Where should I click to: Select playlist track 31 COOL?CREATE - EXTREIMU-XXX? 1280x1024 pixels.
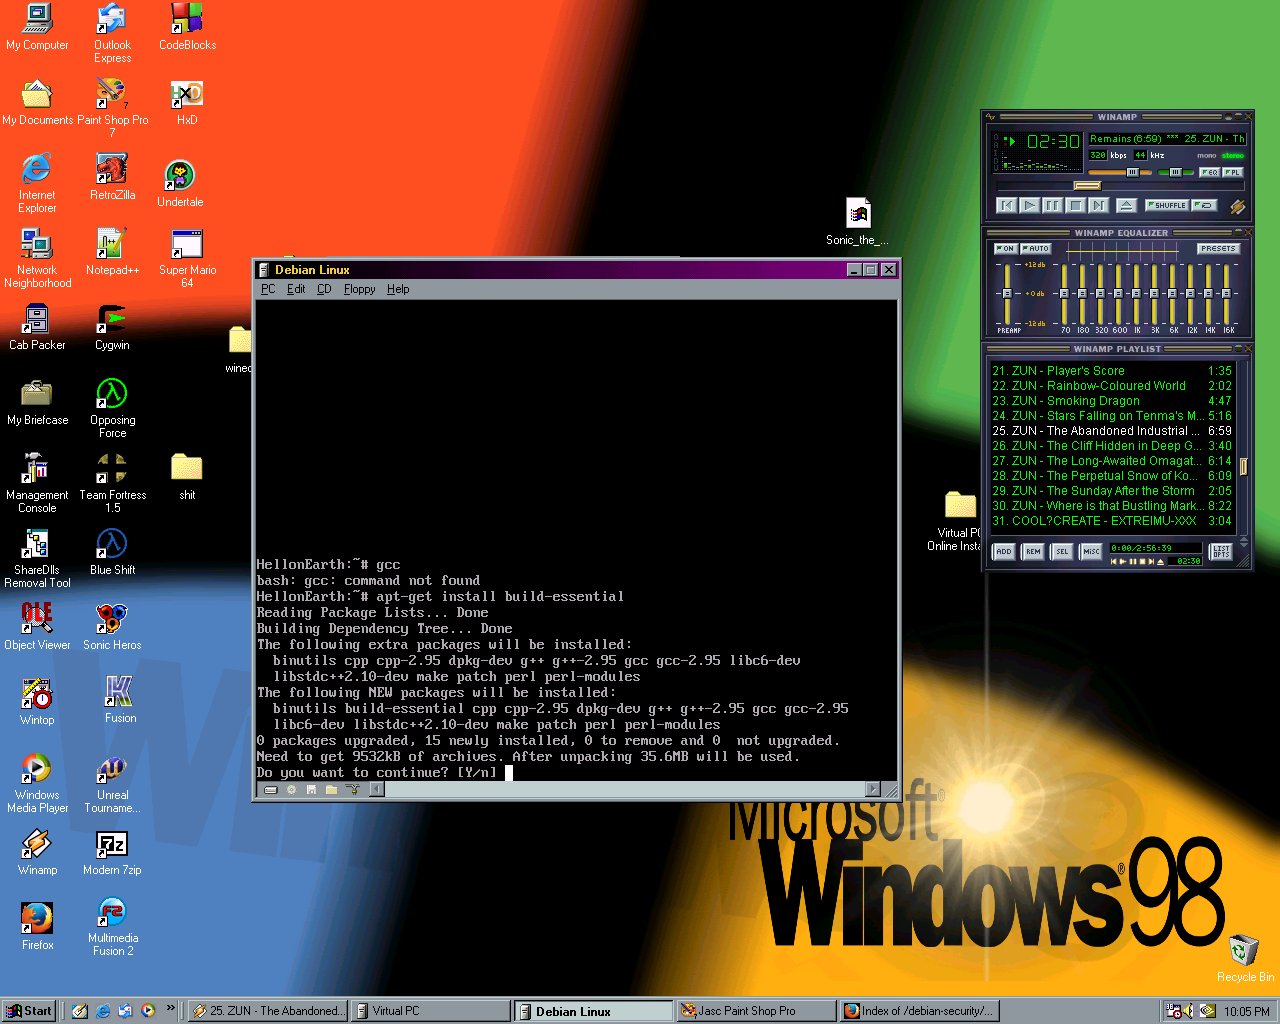pyautogui.click(x=1111, y=520)
